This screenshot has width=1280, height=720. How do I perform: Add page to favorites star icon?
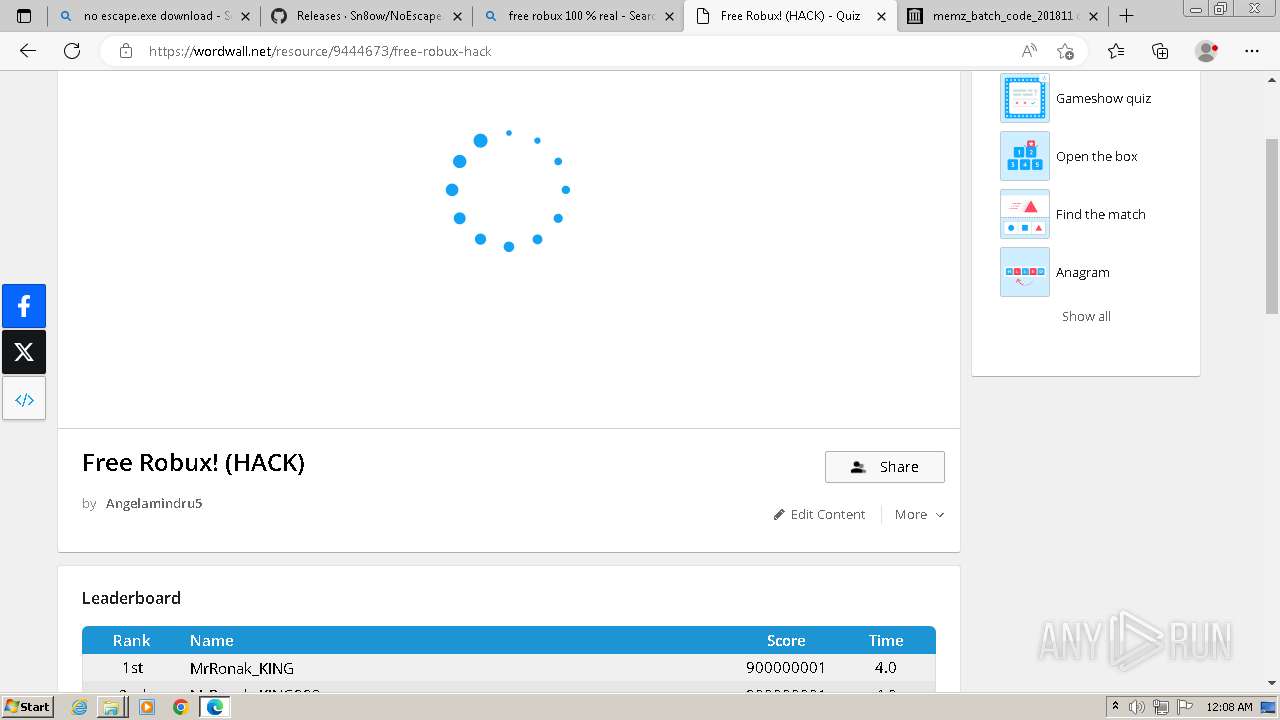pyautogui.click(x=1065, y=51)
